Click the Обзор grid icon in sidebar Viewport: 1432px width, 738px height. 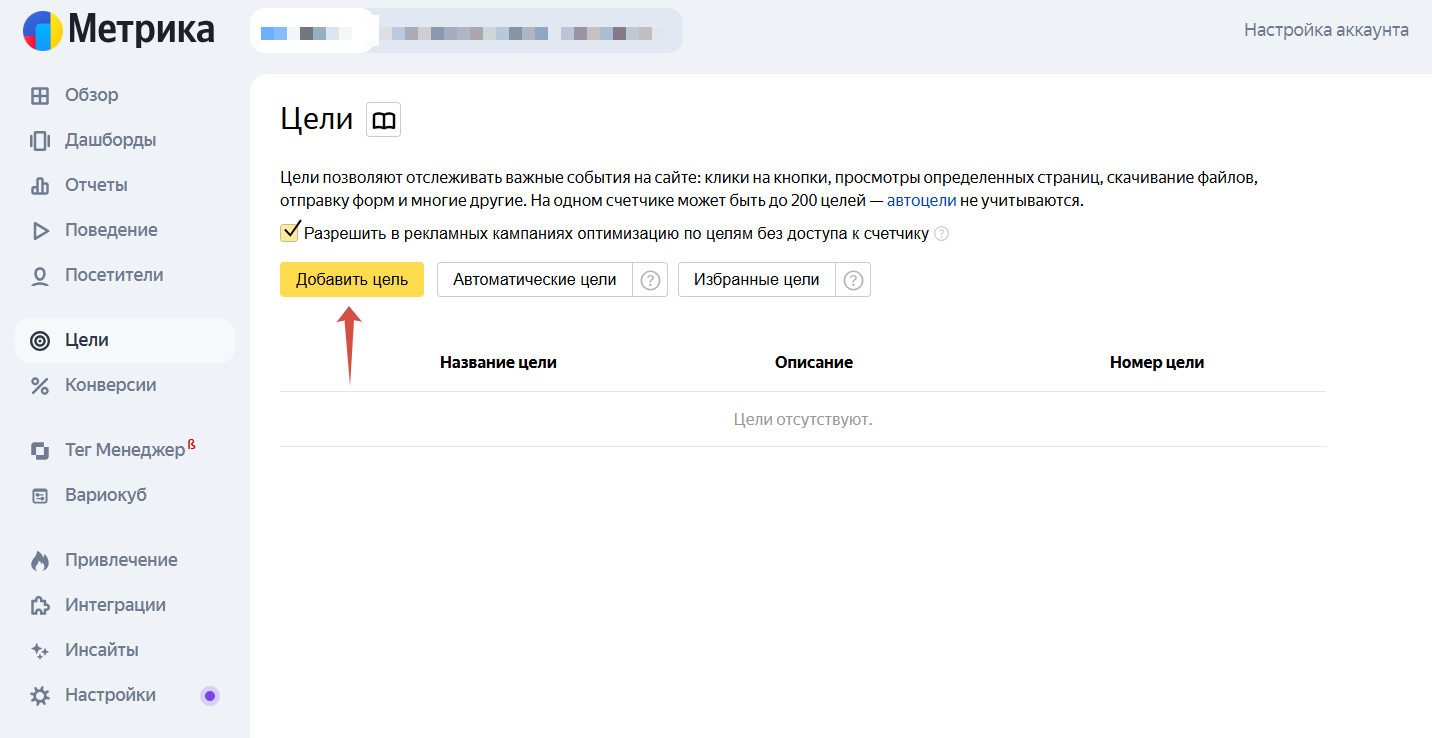click(40, 96)
